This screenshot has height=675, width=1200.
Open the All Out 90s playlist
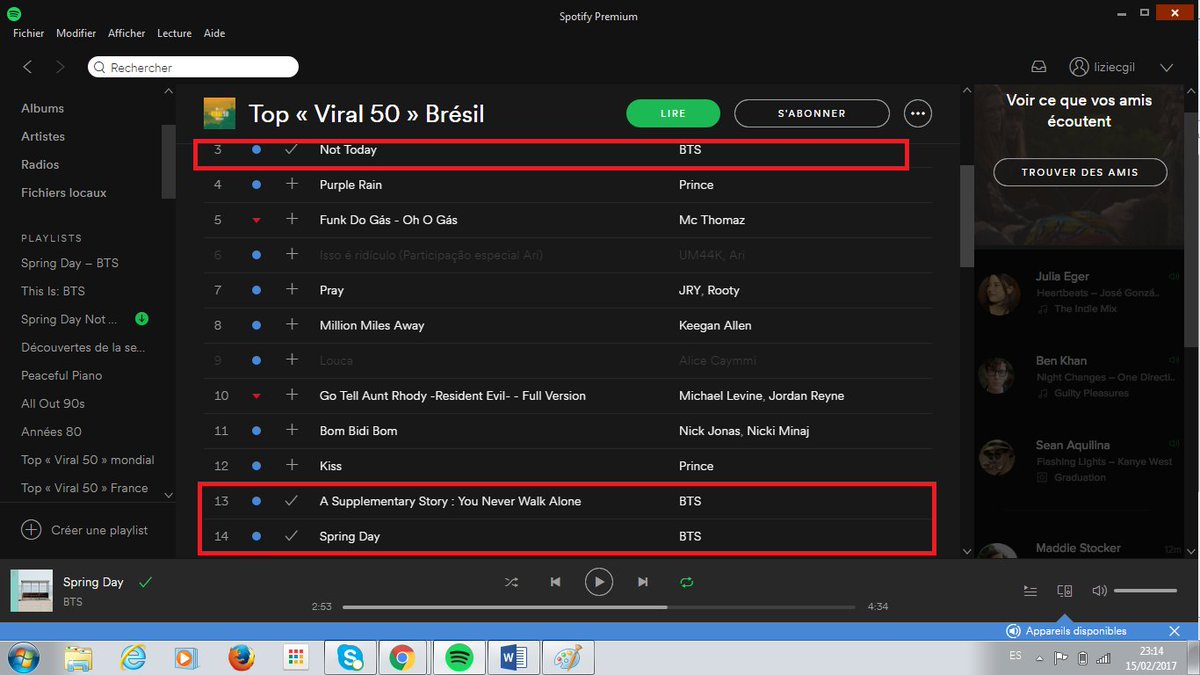[53, 403]
